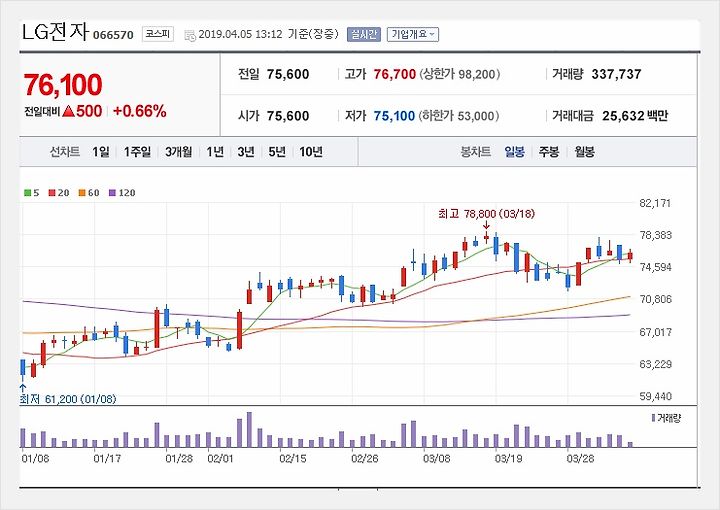Image resolution: width=720 pixels, height=510 pixels.
Task: Select the 1주일 line chart tab
Action: 137,152
